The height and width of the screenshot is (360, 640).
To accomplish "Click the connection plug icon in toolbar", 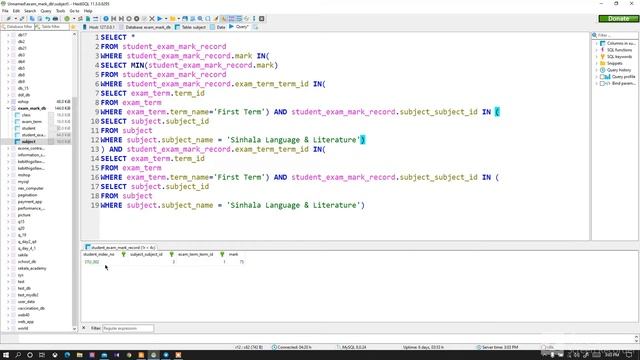I will tap(8, 19).
